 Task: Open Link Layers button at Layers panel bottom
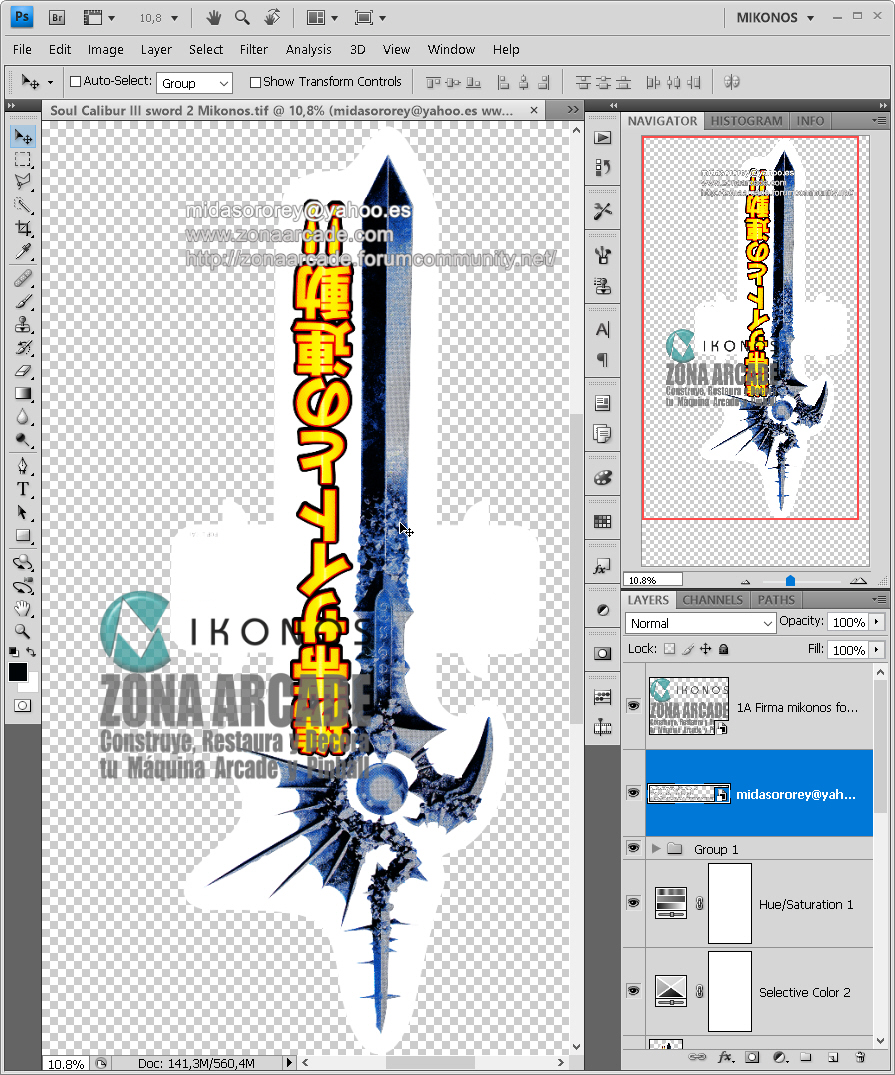(x=697, y=1057)
